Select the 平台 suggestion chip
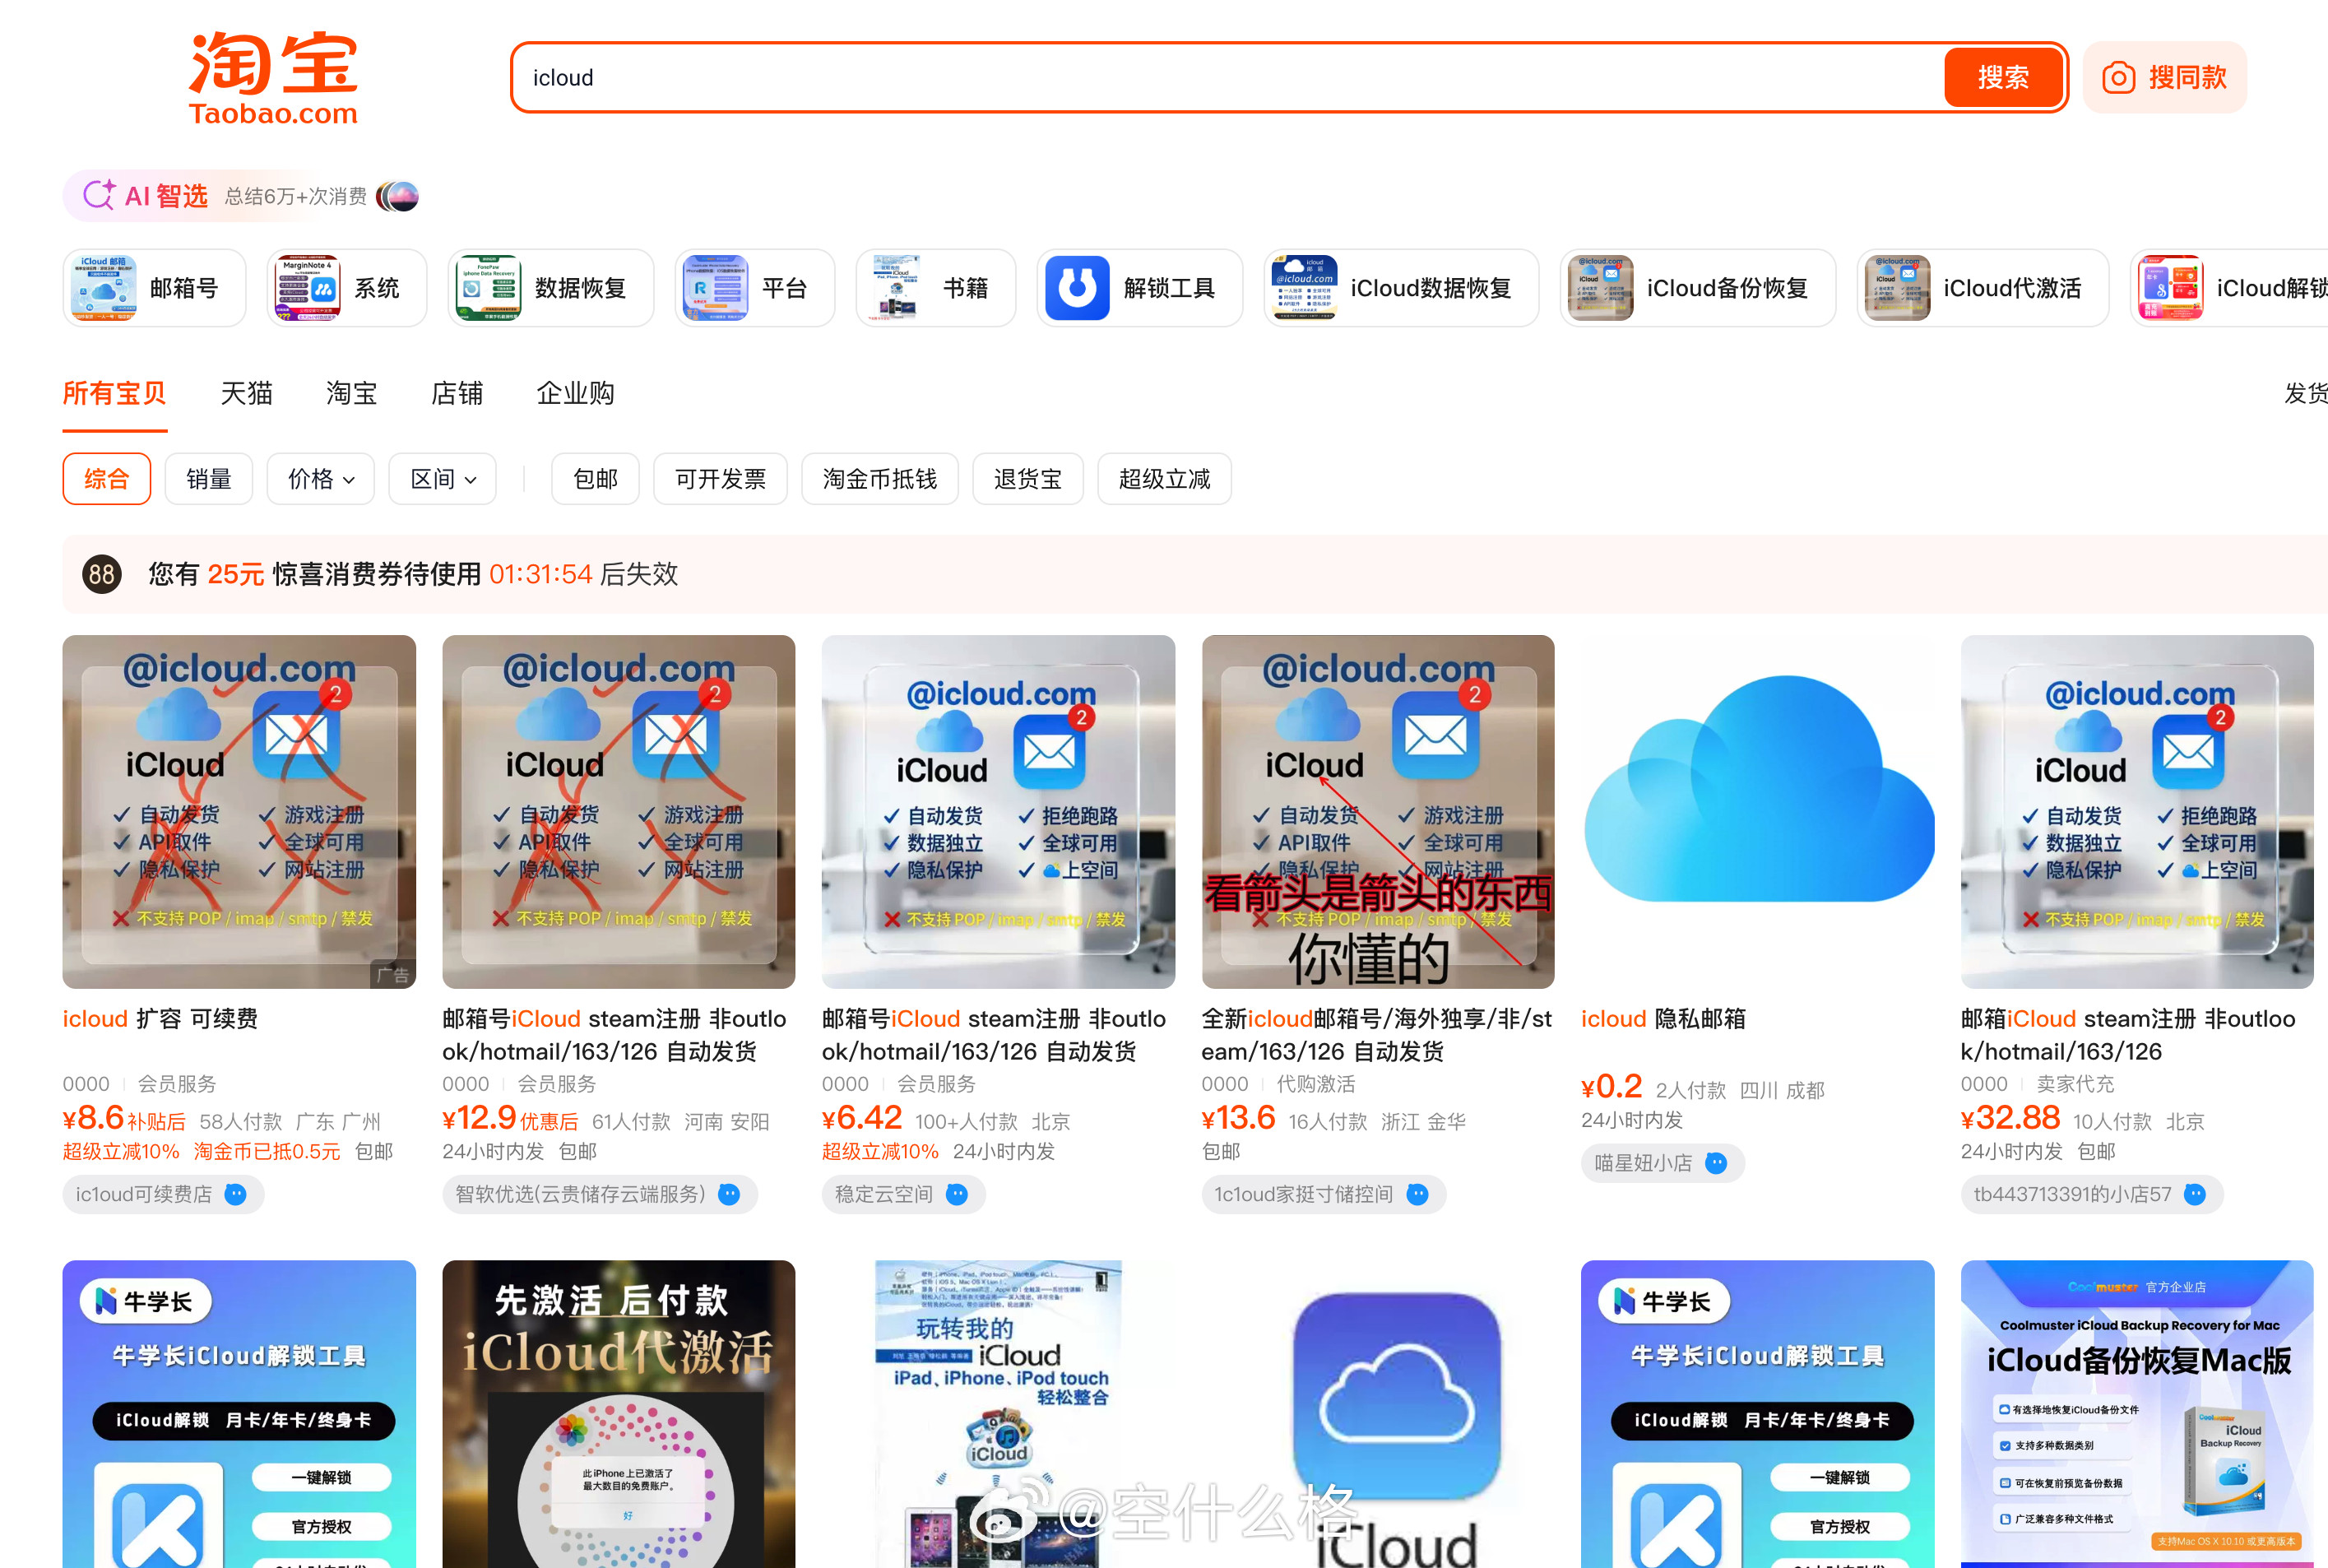This screenshot has height=1568, width=2328. [x=754, y=288]
